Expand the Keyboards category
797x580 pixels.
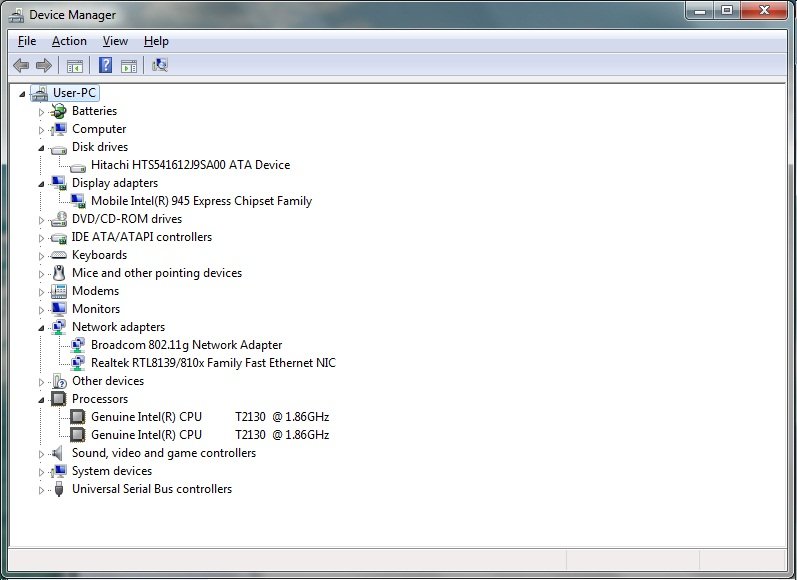click(x=42, y=255)
